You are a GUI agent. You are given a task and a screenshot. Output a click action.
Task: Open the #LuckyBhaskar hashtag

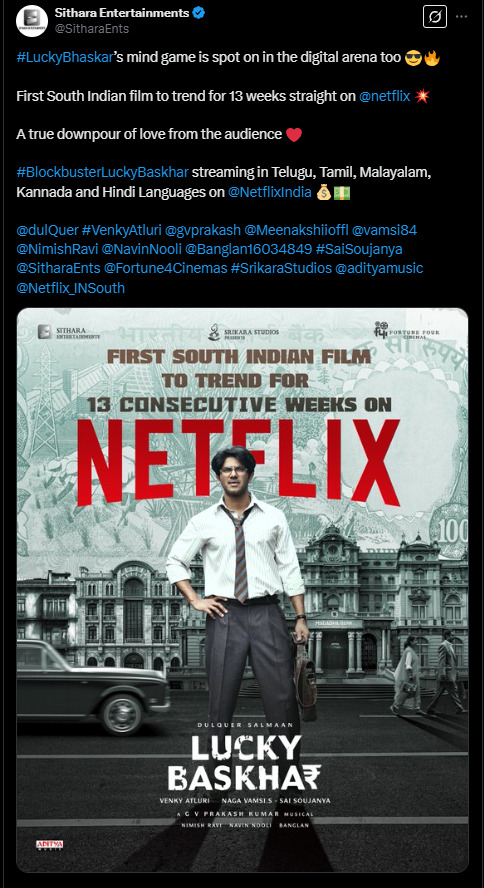point(64,58)
